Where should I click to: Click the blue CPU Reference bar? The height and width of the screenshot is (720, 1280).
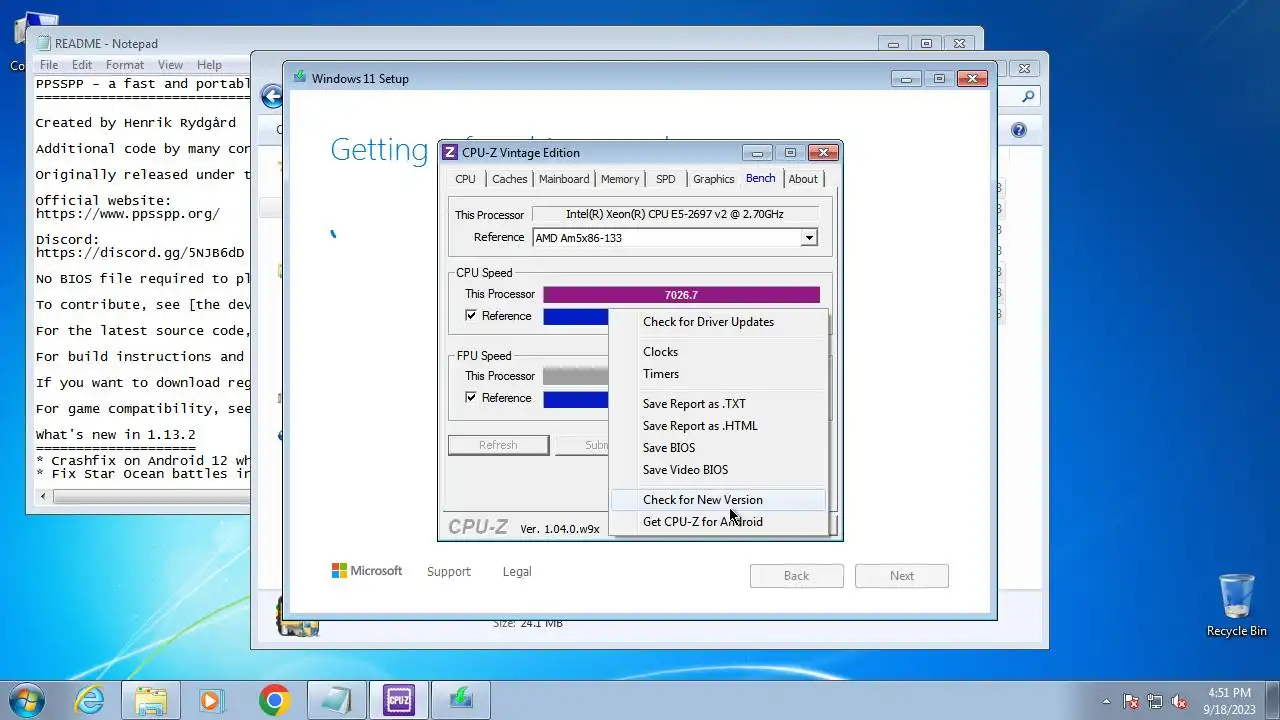[x=576, y=317]
